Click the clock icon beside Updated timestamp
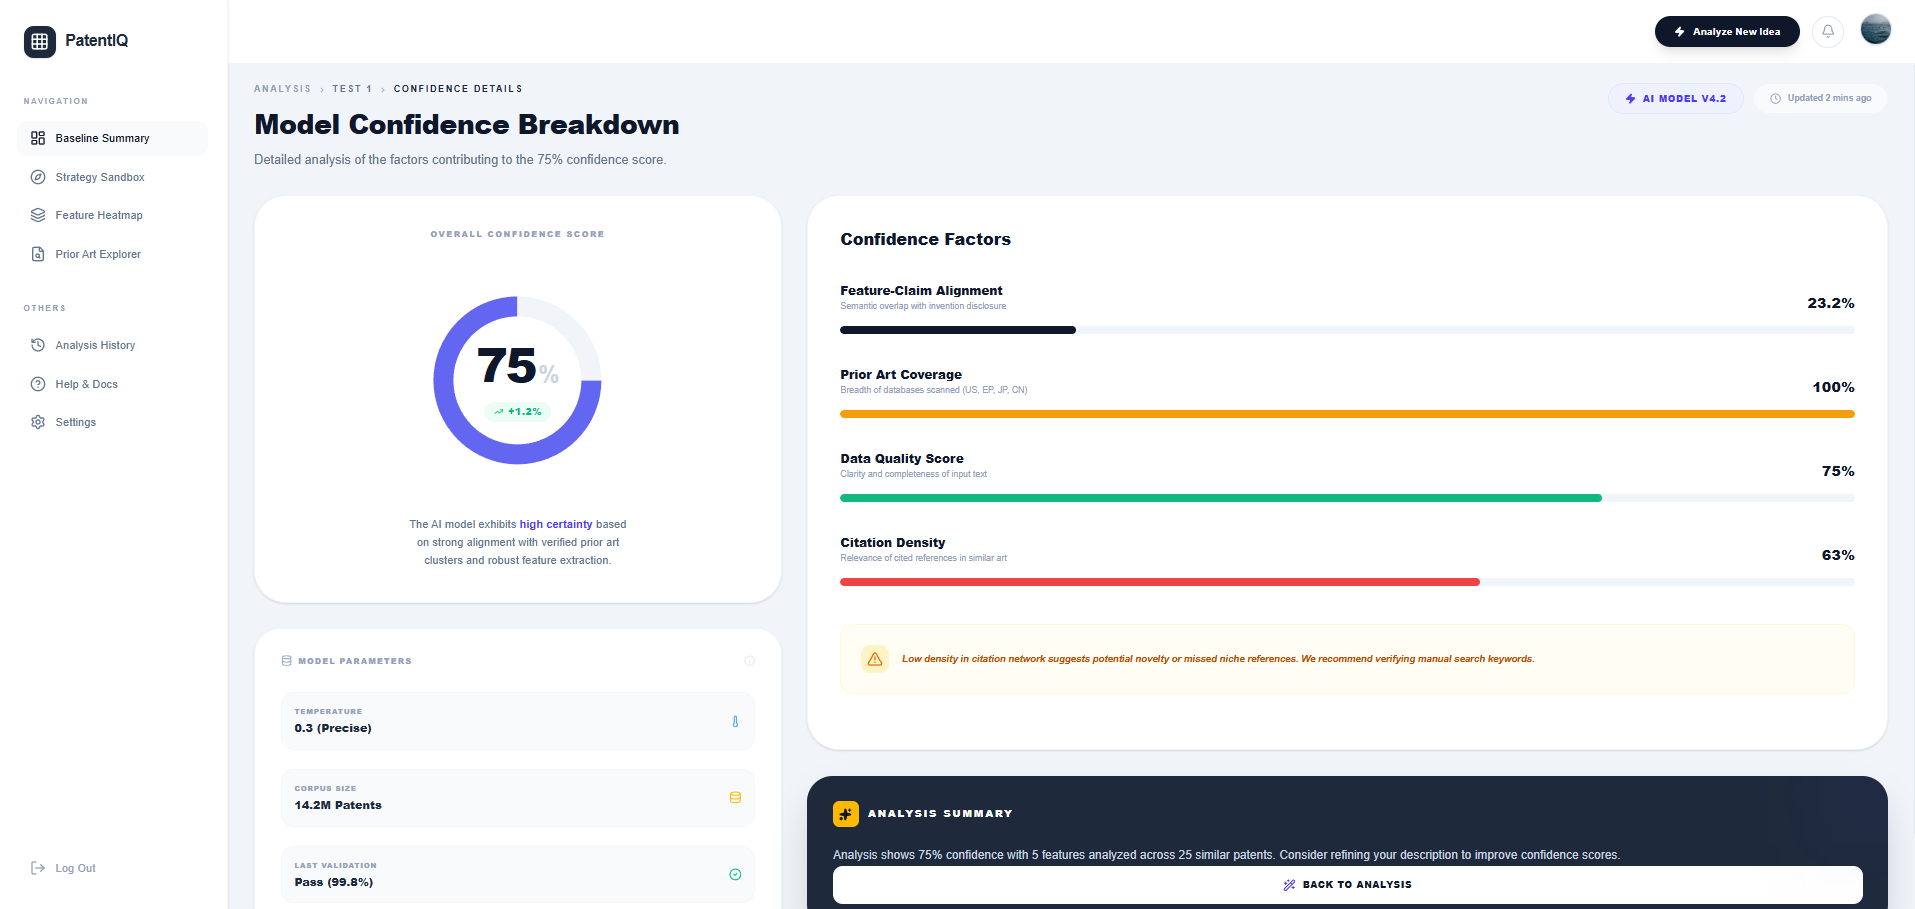 (x=1776, y=98)
